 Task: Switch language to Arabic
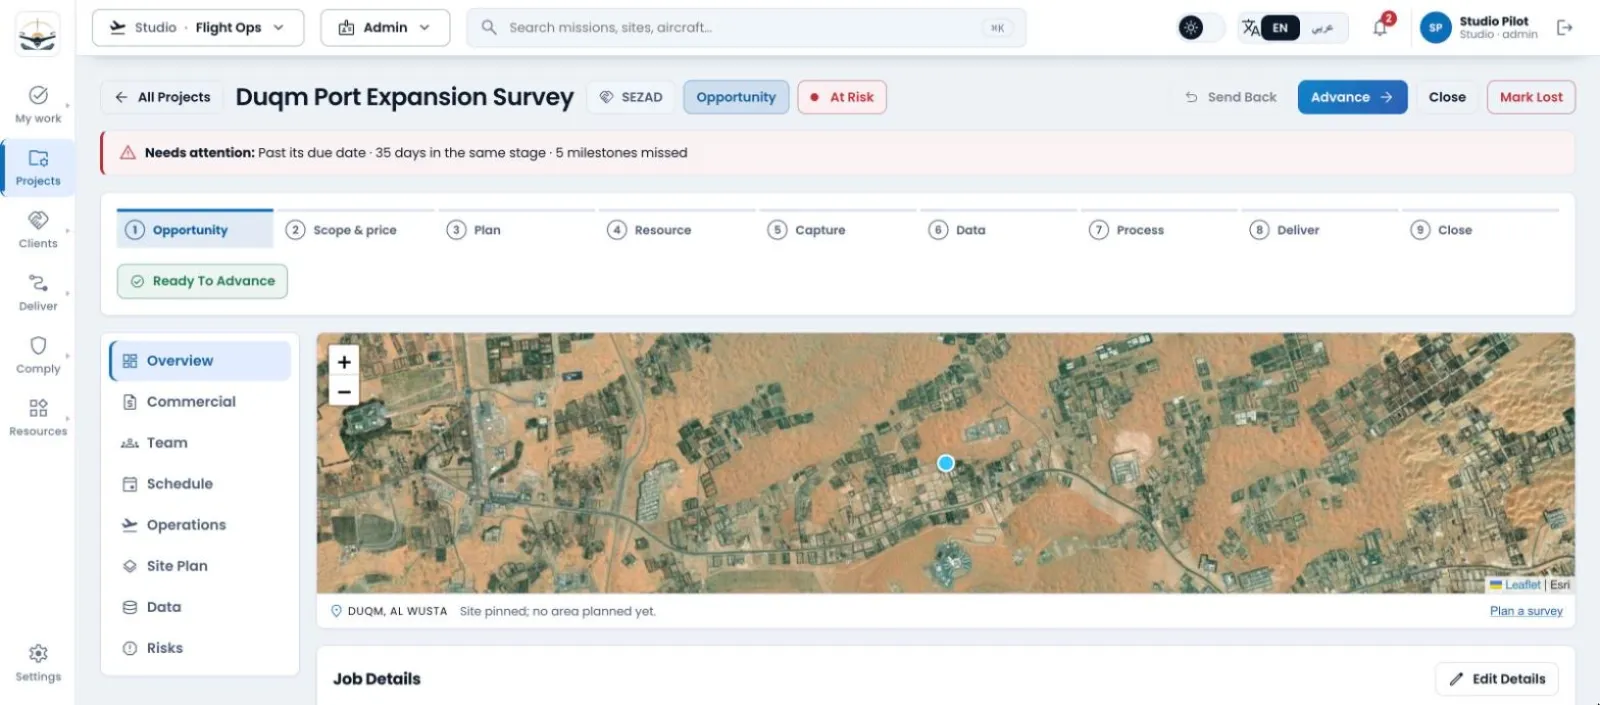point(1322,28)
